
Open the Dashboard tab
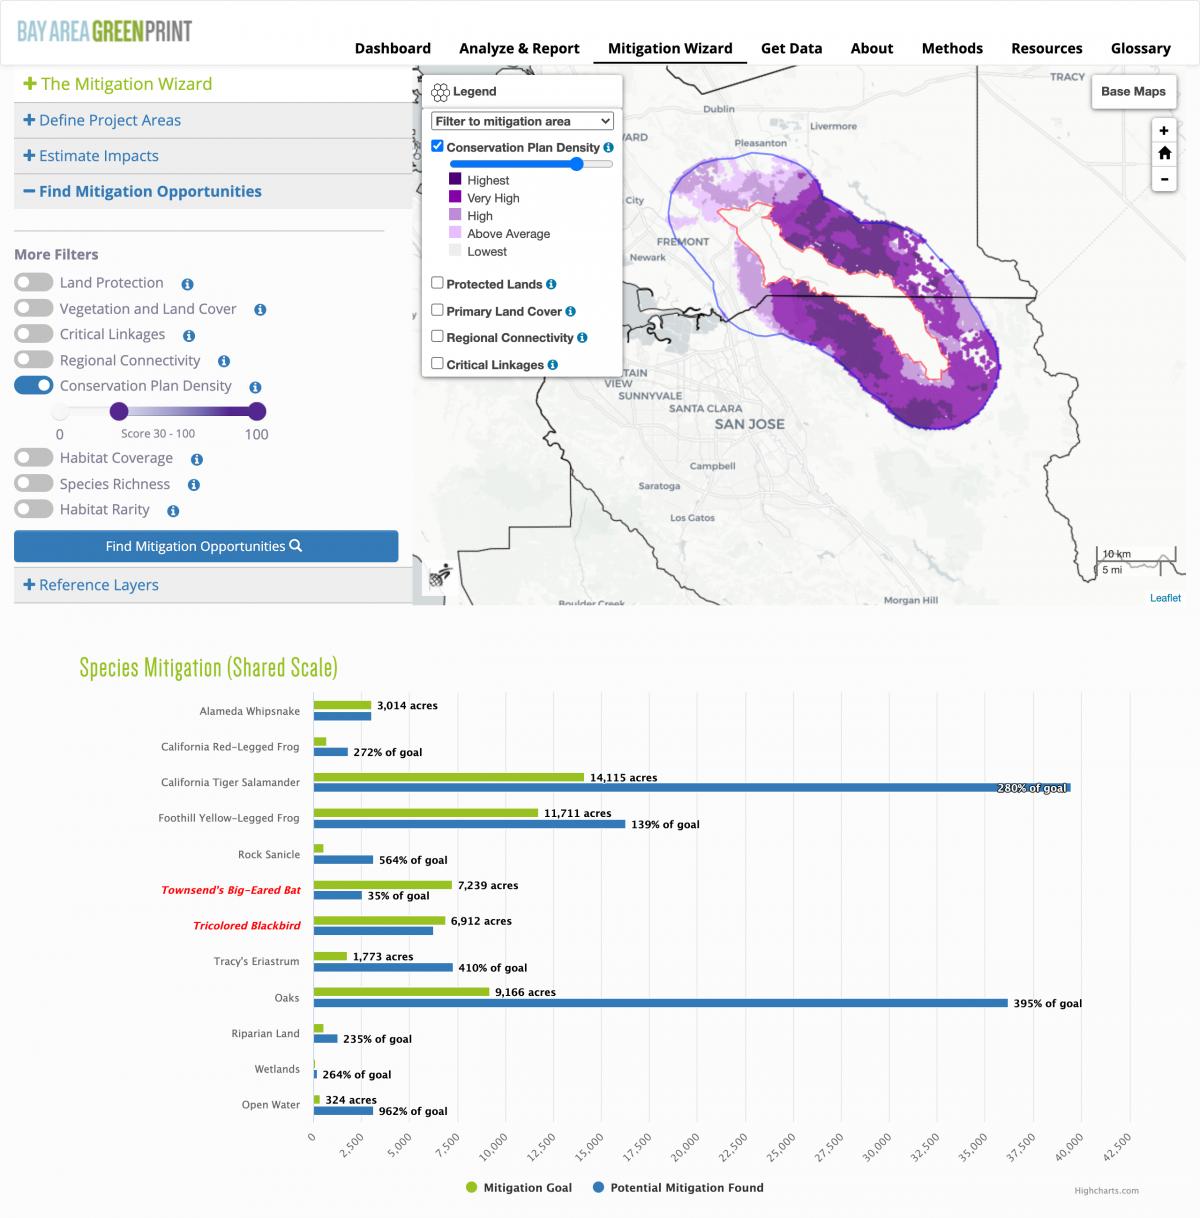pyautogui.click(x=393, y=48)
